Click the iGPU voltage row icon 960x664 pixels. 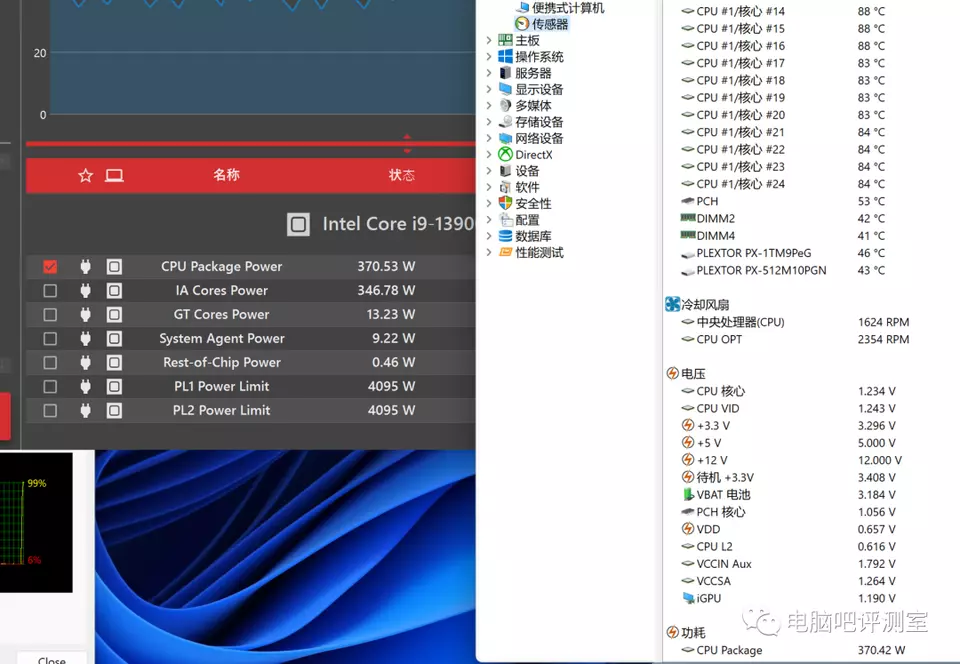point(688,598)
